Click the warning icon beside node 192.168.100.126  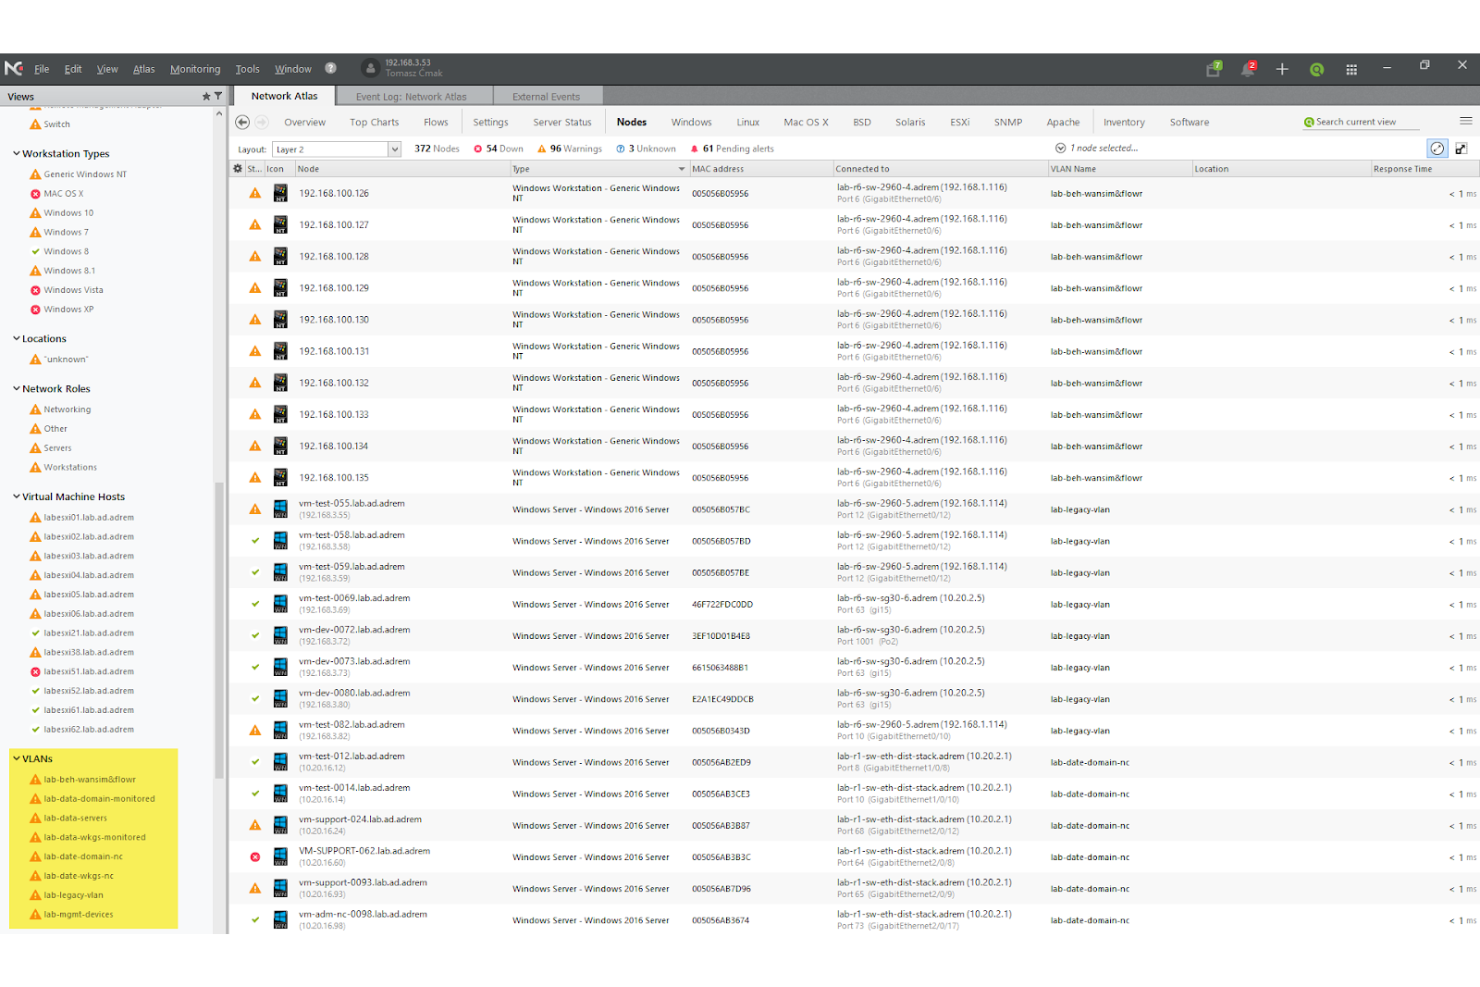(x=255, y=193)
